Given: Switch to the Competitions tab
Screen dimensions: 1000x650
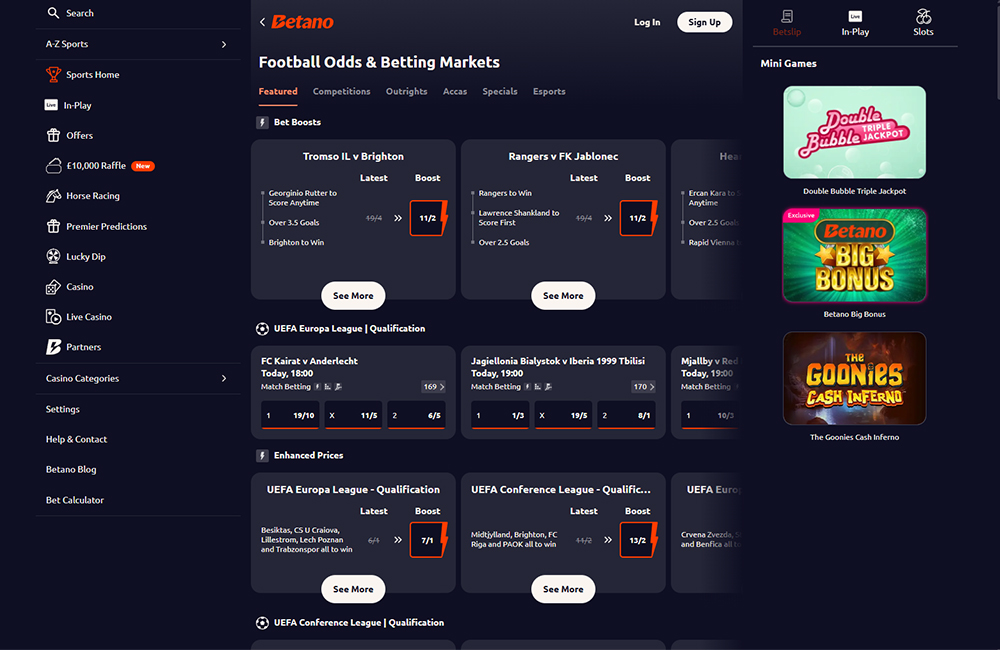Looking at the screenshot, I should pyautogui.click(x=341, y=92).
